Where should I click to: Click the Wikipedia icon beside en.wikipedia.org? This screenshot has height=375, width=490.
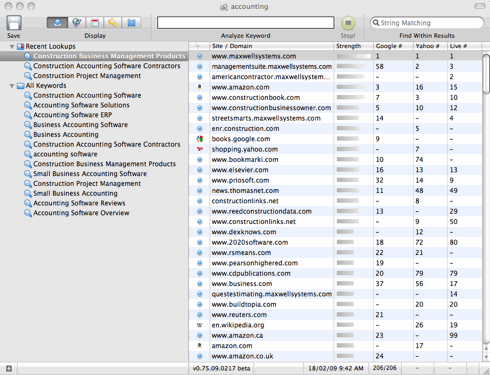click(199, 325)
